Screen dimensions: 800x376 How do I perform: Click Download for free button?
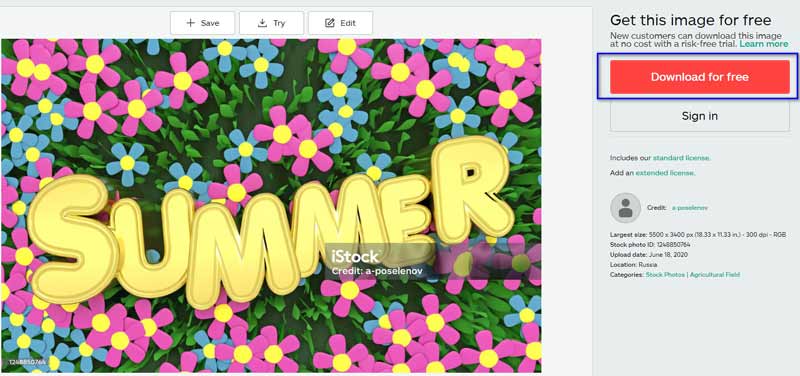[699, 77]
